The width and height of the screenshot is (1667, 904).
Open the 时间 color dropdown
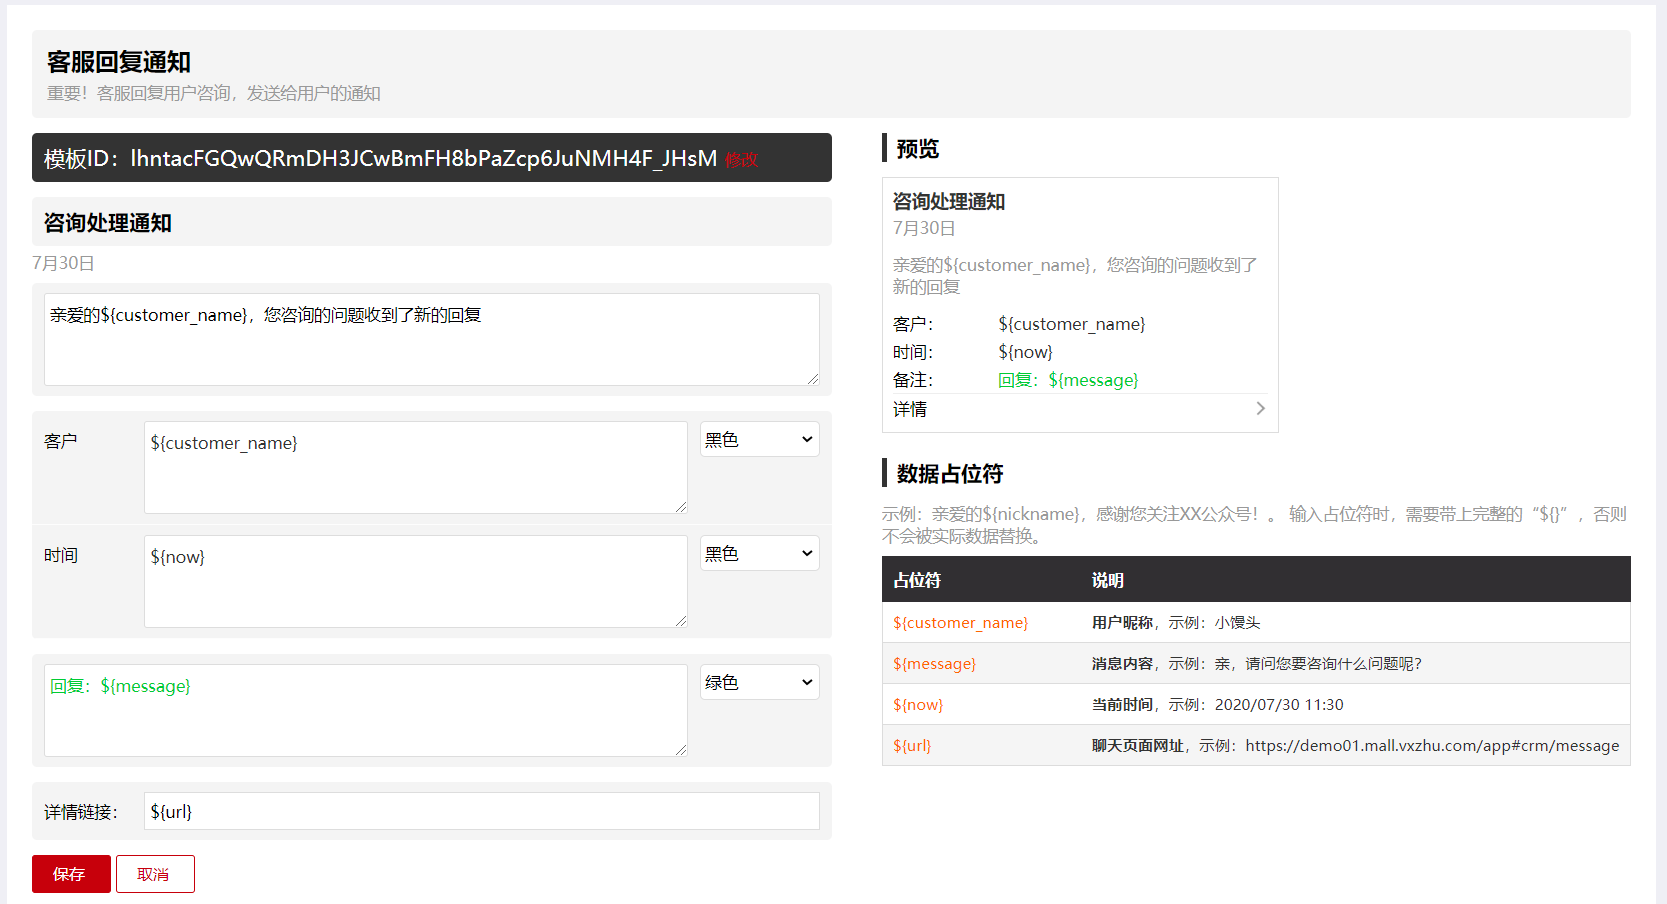tap(759, 554)
